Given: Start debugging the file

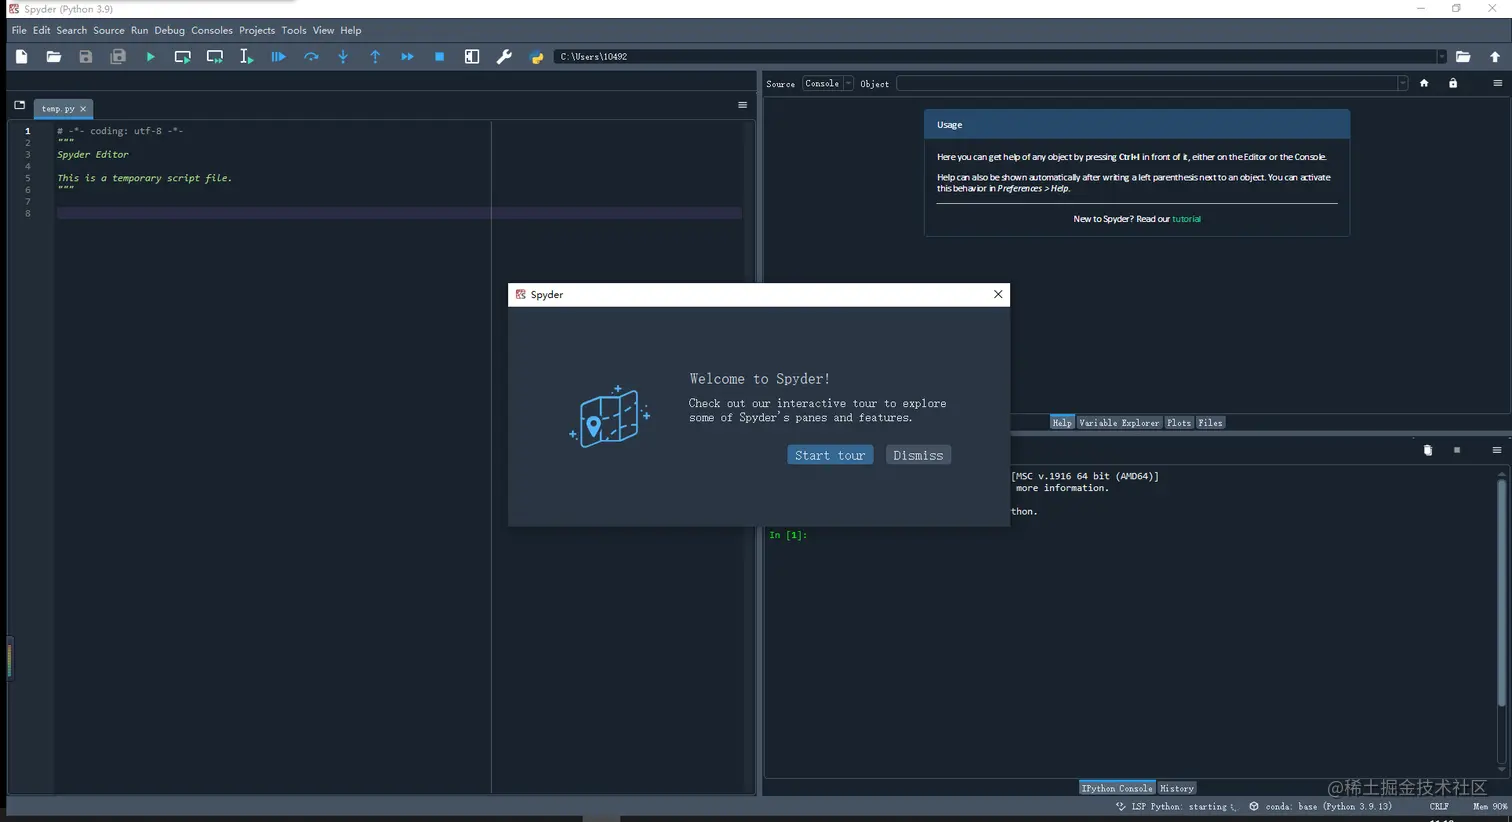Looking at the screenshot, I should 279,57.
